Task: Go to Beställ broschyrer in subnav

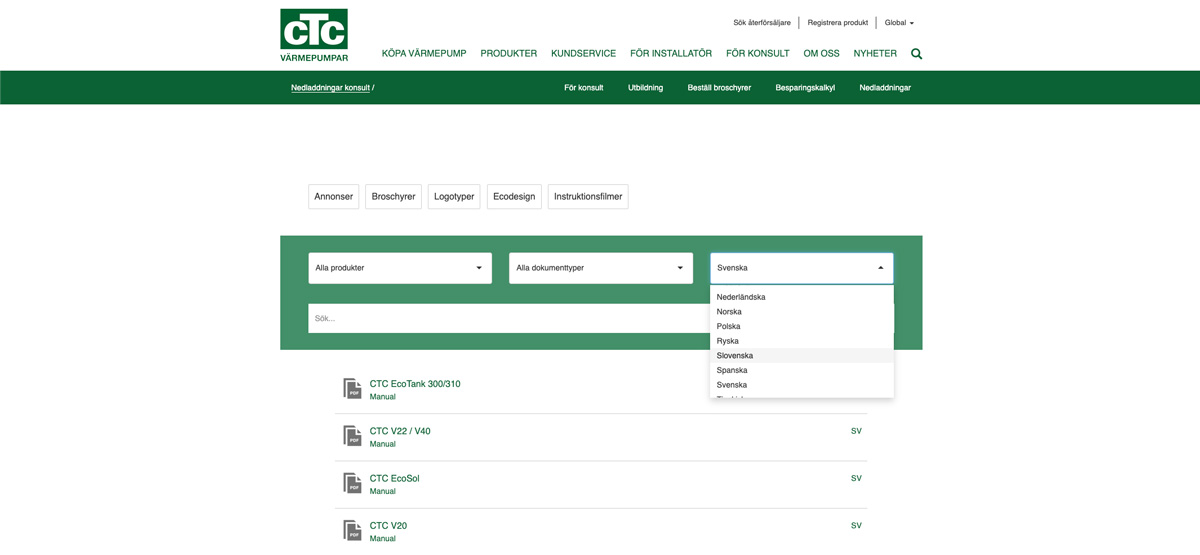Action: click(x=719, y=88)
